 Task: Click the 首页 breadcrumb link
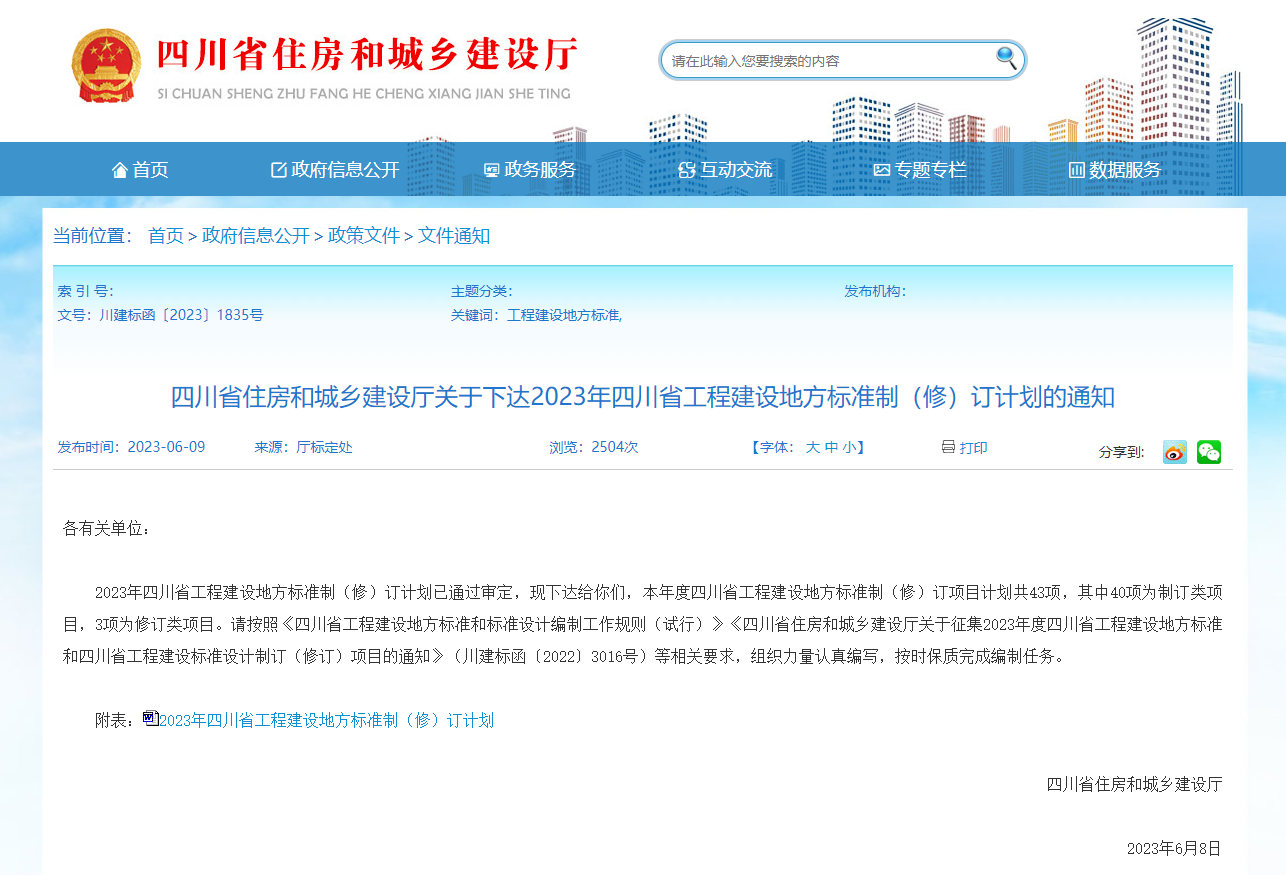tap(166, 236)
